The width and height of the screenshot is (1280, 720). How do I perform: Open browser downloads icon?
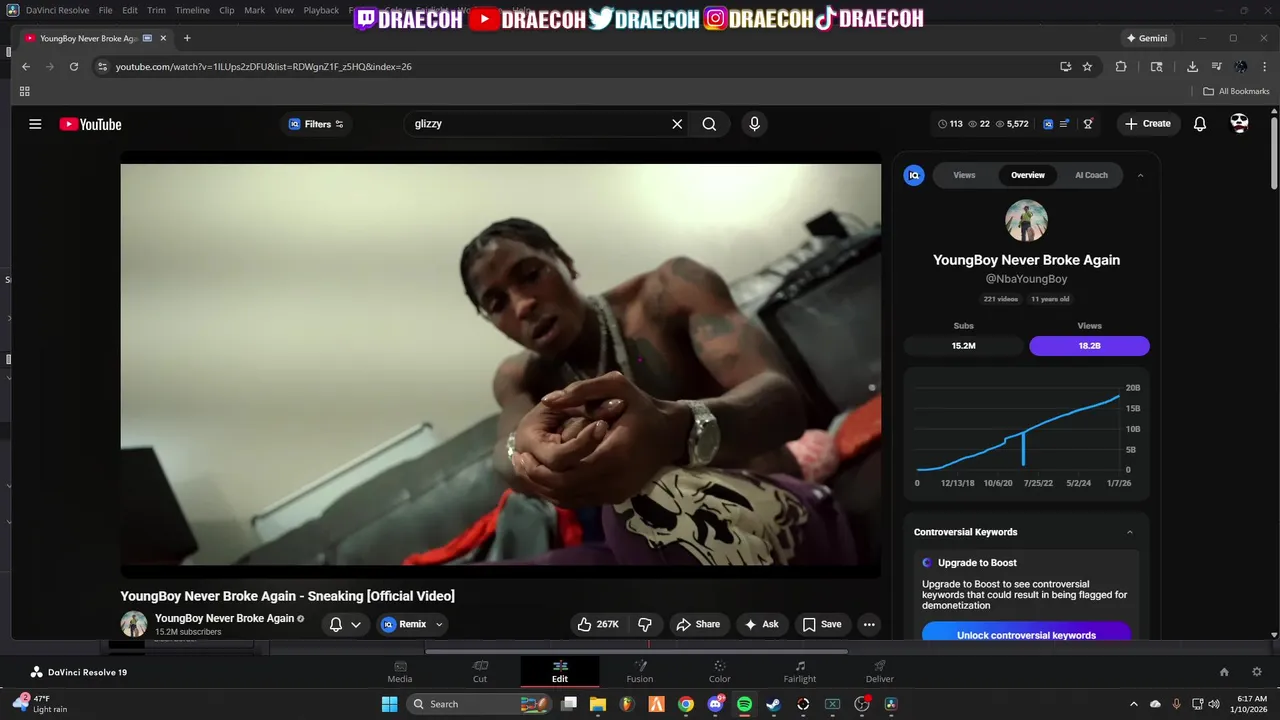1192,67
